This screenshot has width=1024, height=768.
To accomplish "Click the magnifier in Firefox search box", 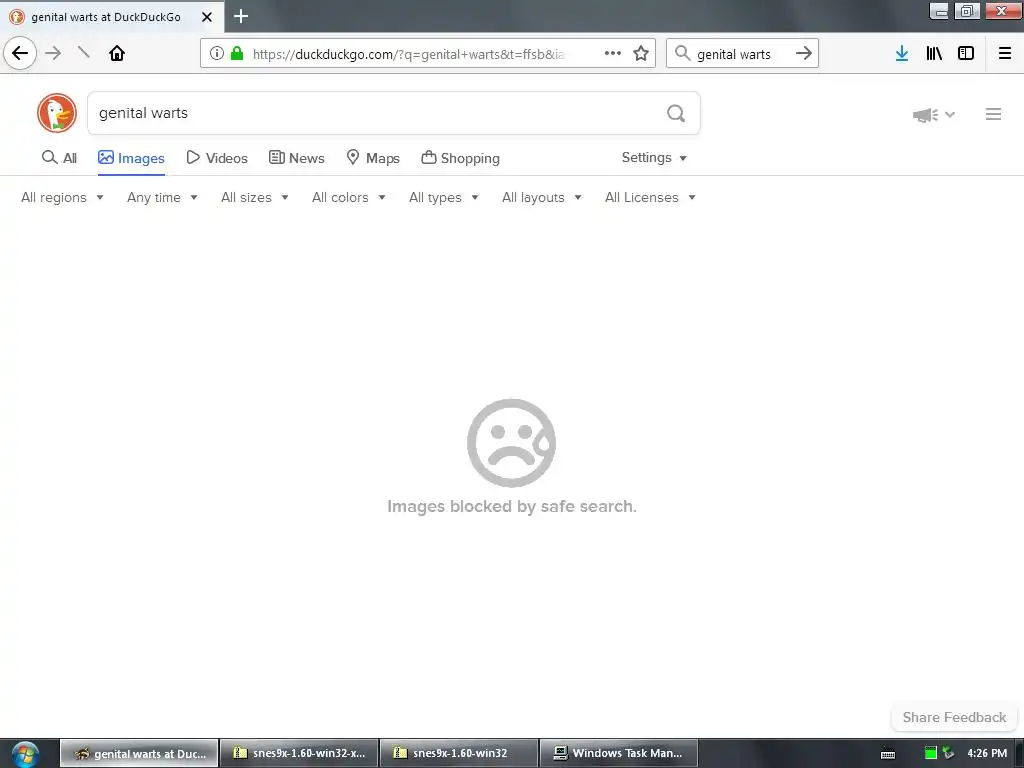I will click(x=682, y=53).
